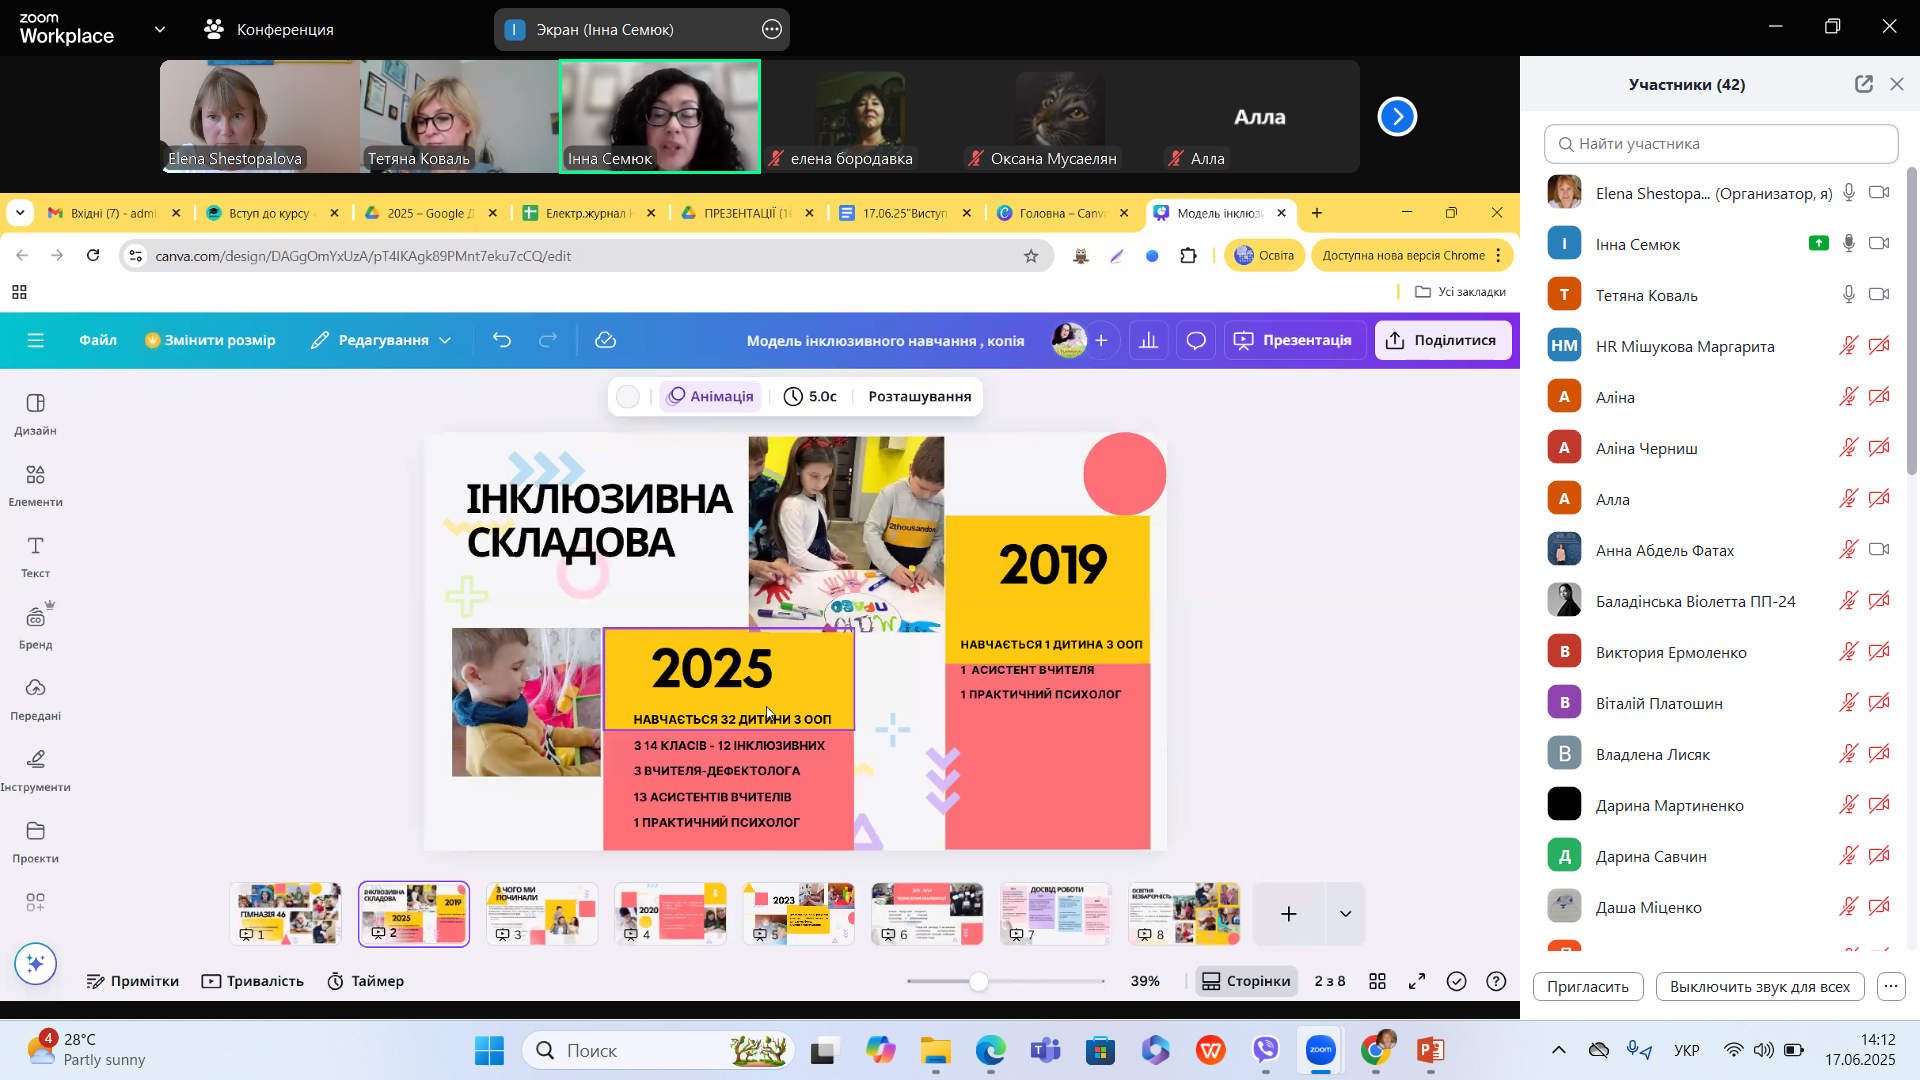Toggle the Сторінки pages view button
The width and height of the screenshot is (1920, 1080).
tap(1246, 982)
